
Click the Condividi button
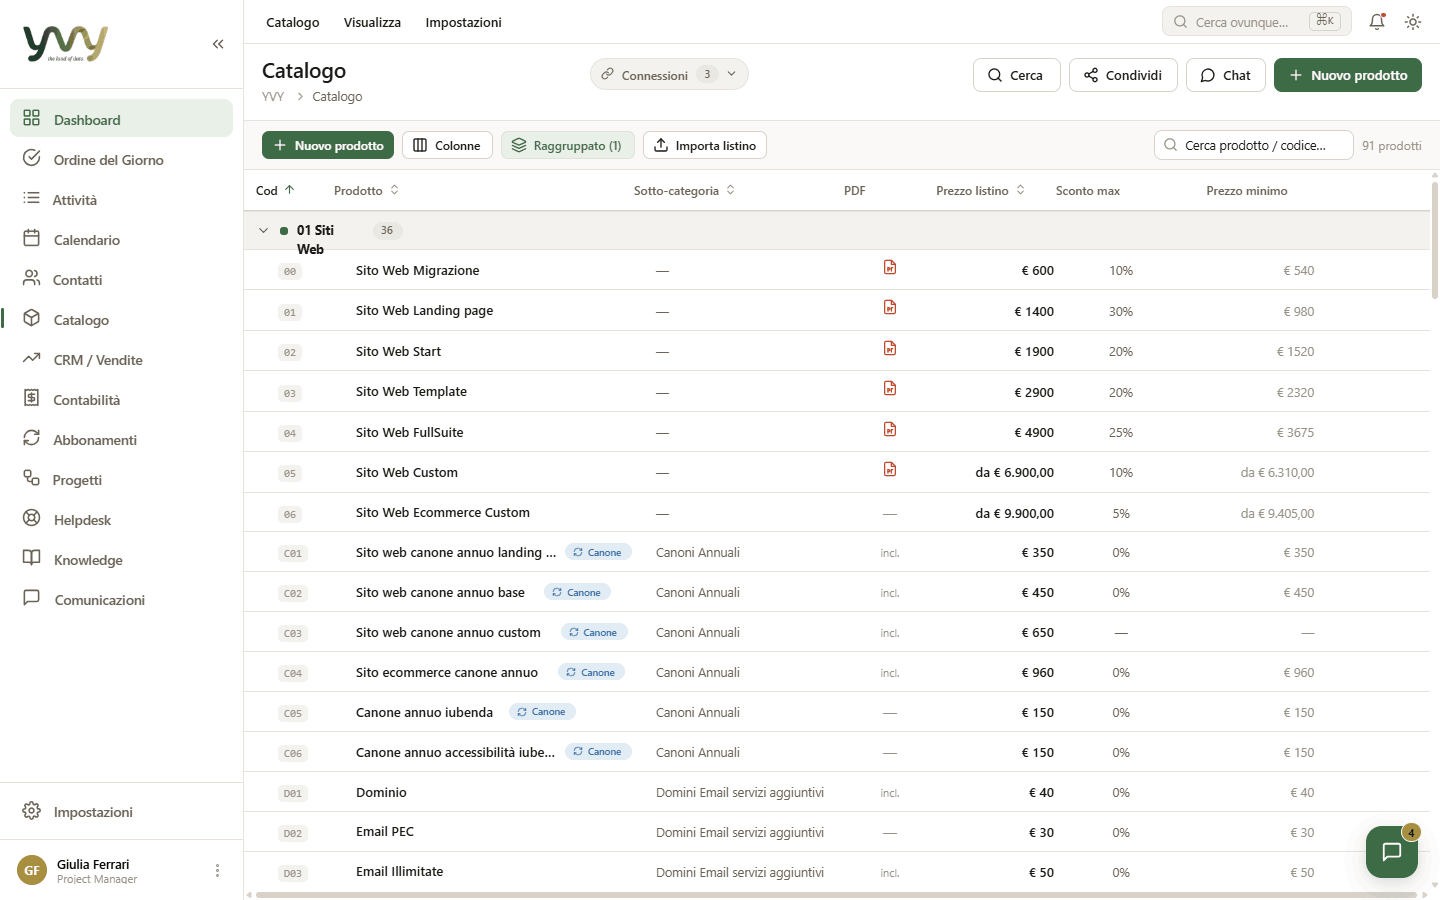[x=1123, y=75]
